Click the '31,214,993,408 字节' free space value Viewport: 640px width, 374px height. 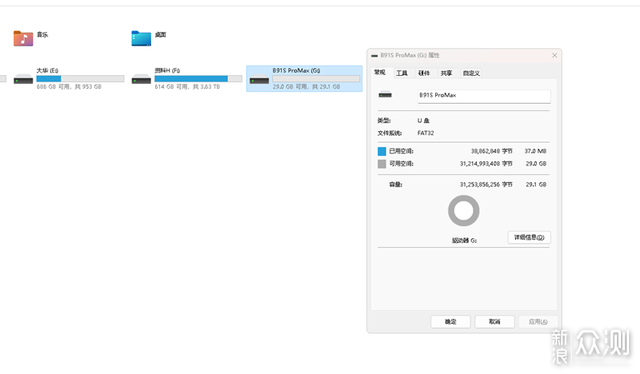click(486, 164)
